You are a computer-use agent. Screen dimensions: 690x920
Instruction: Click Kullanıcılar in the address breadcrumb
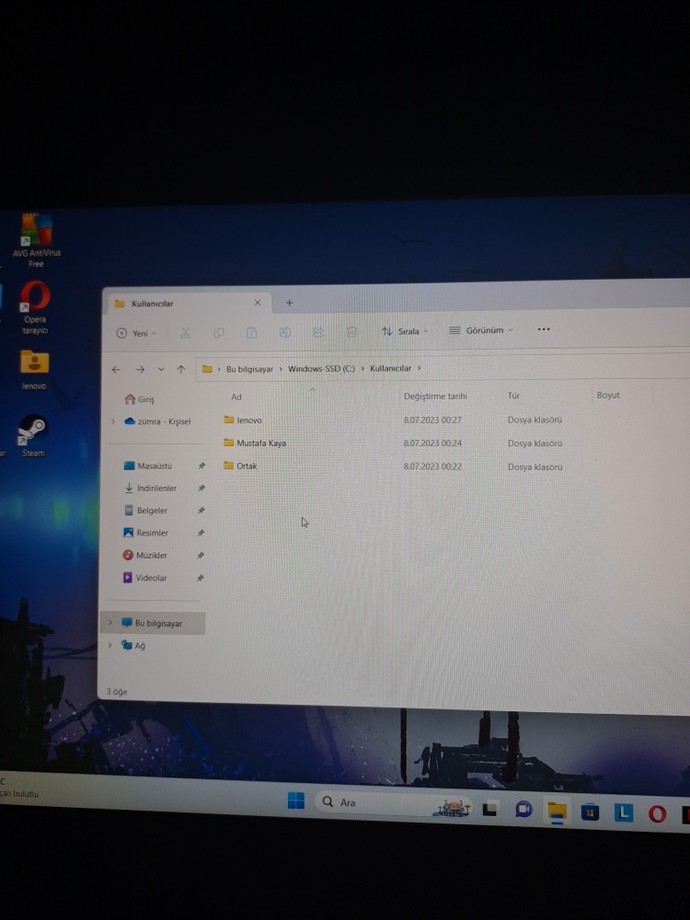390,368
